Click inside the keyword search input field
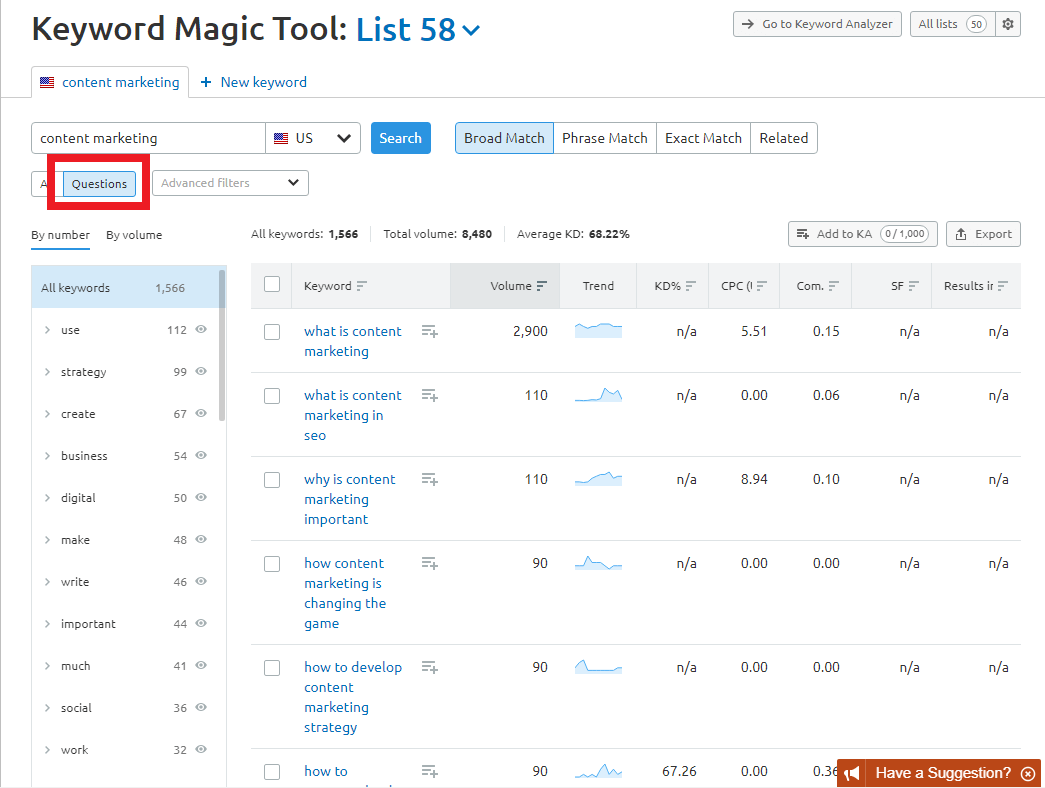The height and width of the screenshot is (788, 1045). (147, 137)
